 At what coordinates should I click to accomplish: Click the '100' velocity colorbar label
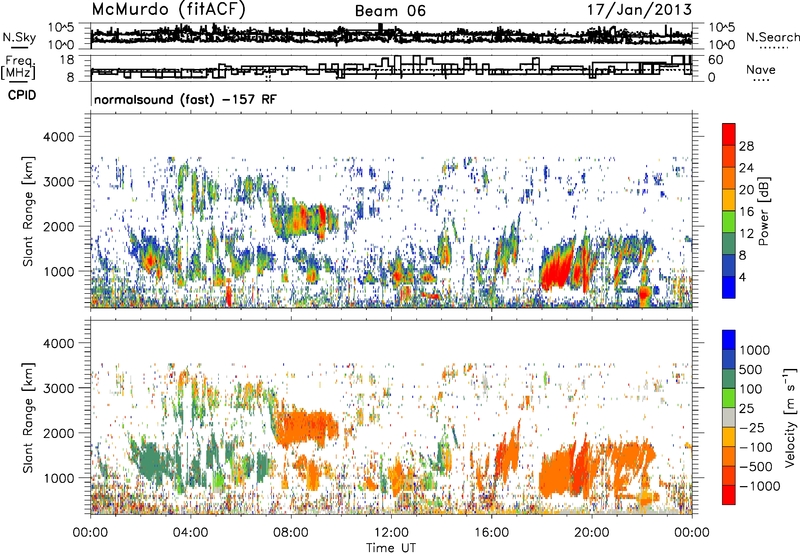(x=751, y=389)
